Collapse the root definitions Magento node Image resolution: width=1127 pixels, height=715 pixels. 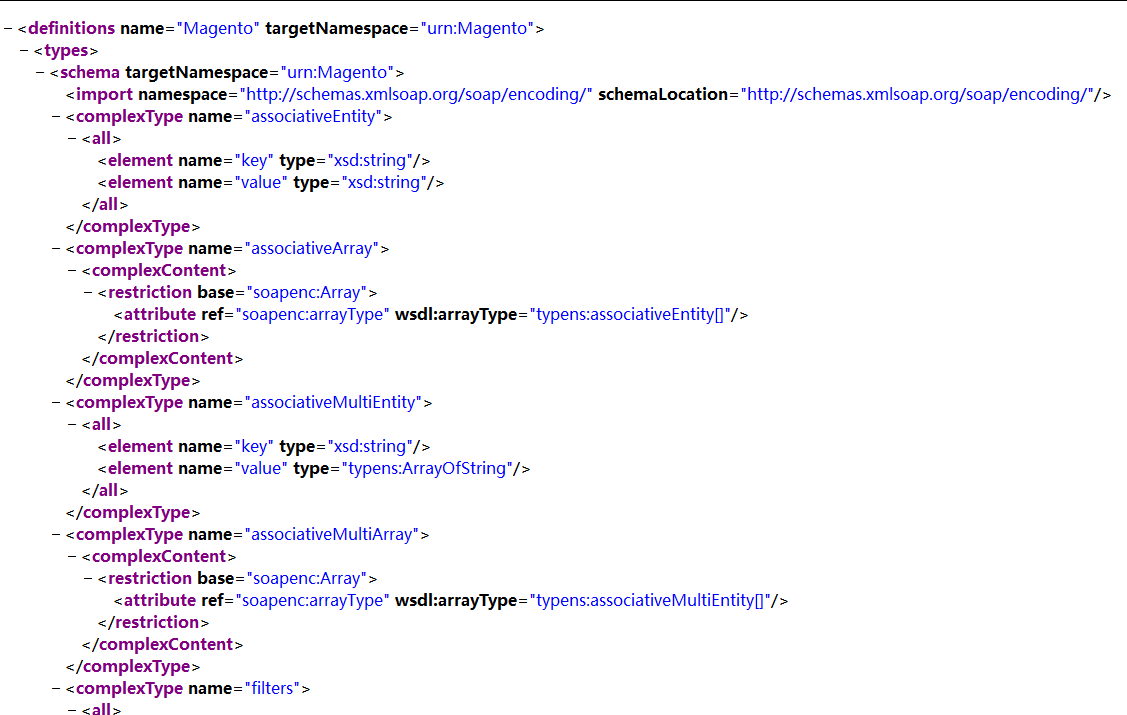[x=8, y=29]
